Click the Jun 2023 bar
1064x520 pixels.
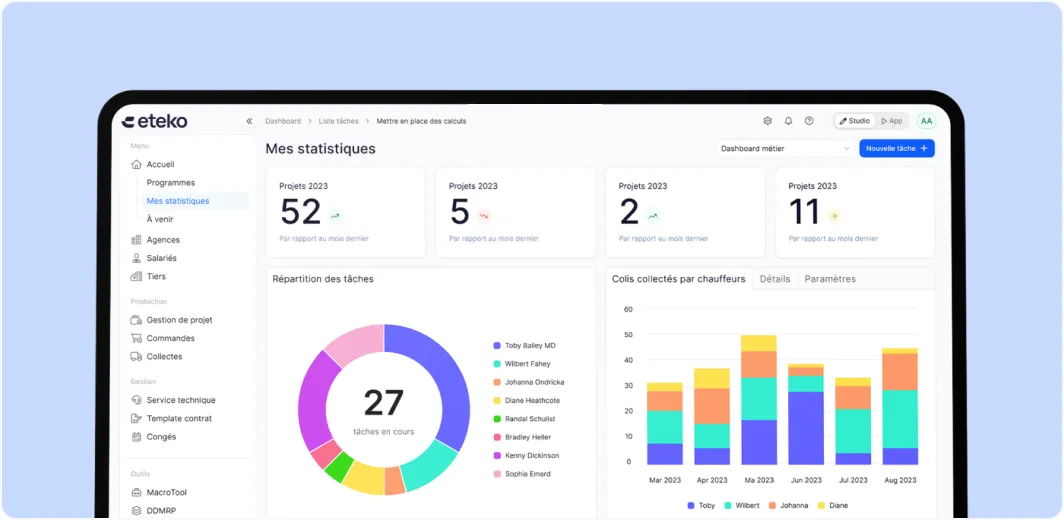click(x=805, y=415)
